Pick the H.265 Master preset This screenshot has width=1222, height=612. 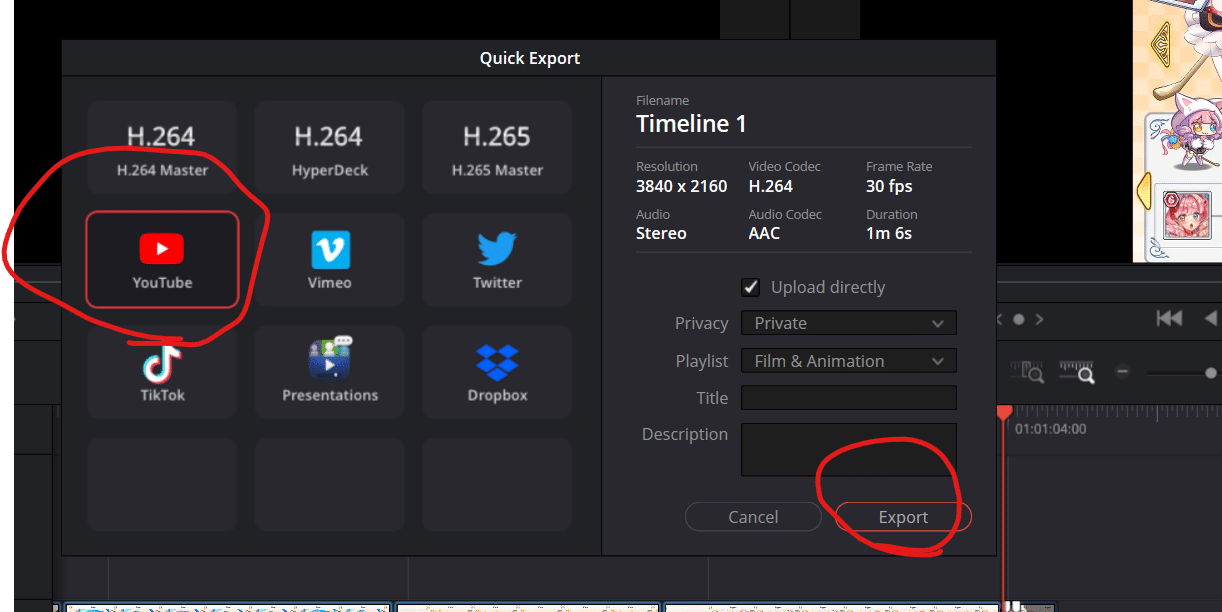tap(497, 147)
